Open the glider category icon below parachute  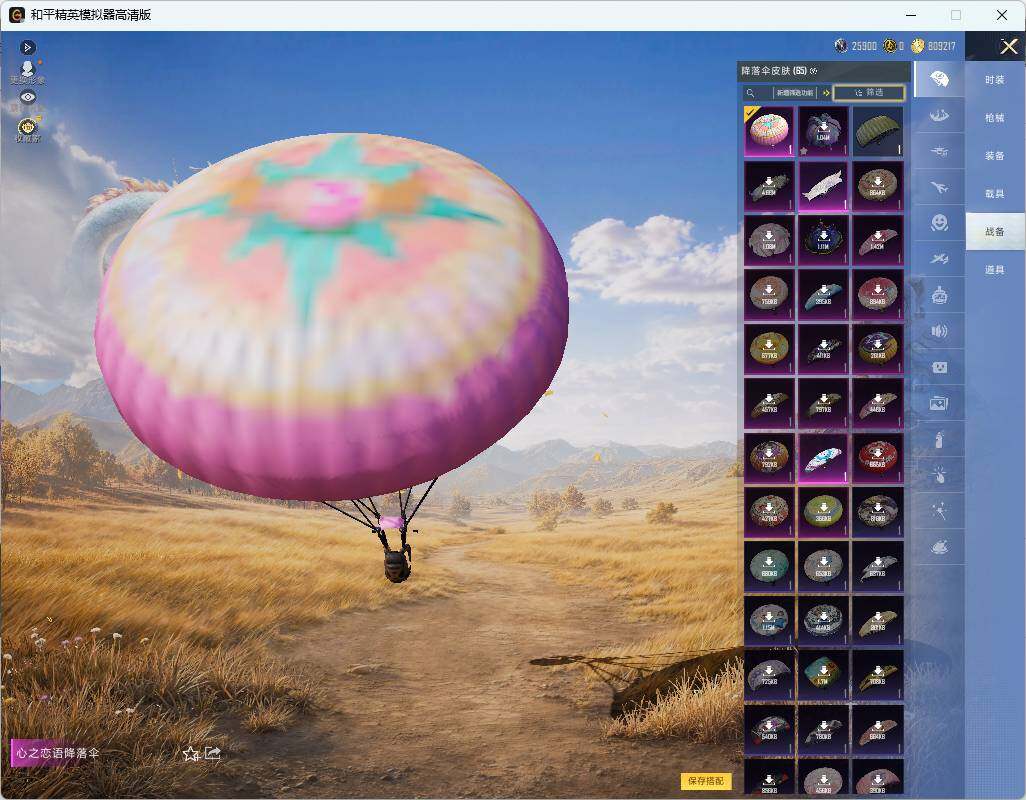click(x=939, y=116)
